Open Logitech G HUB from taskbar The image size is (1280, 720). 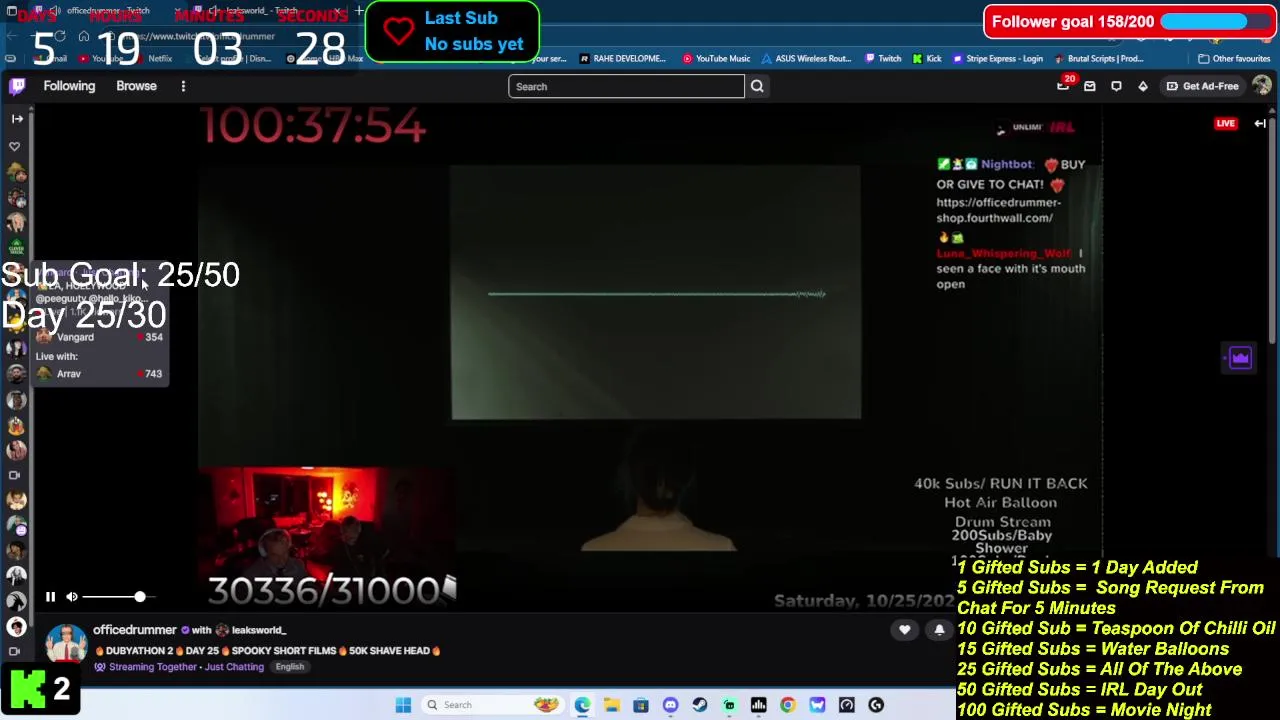pos(876,705)
